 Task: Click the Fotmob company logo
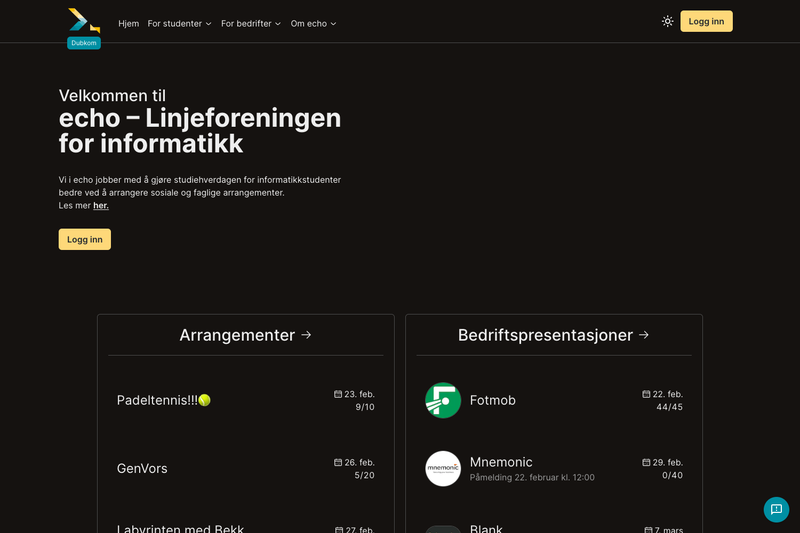point(443,400)
